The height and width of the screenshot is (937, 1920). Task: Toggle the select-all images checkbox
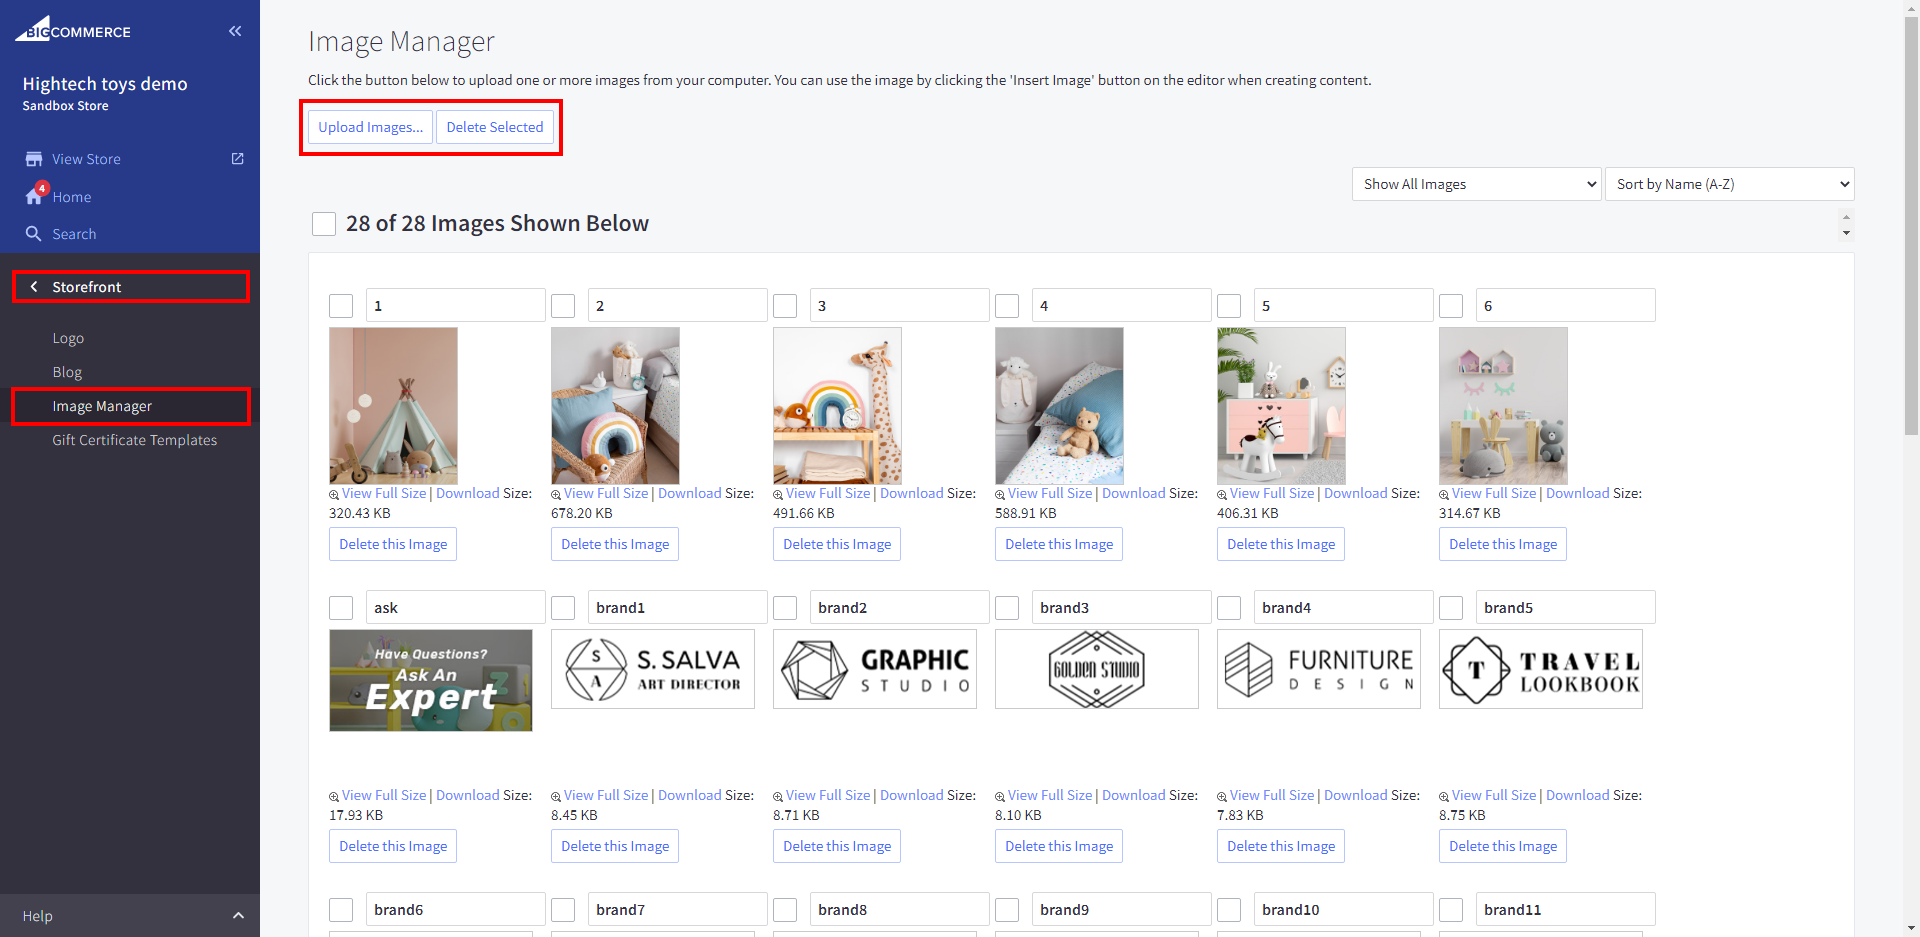324,224
